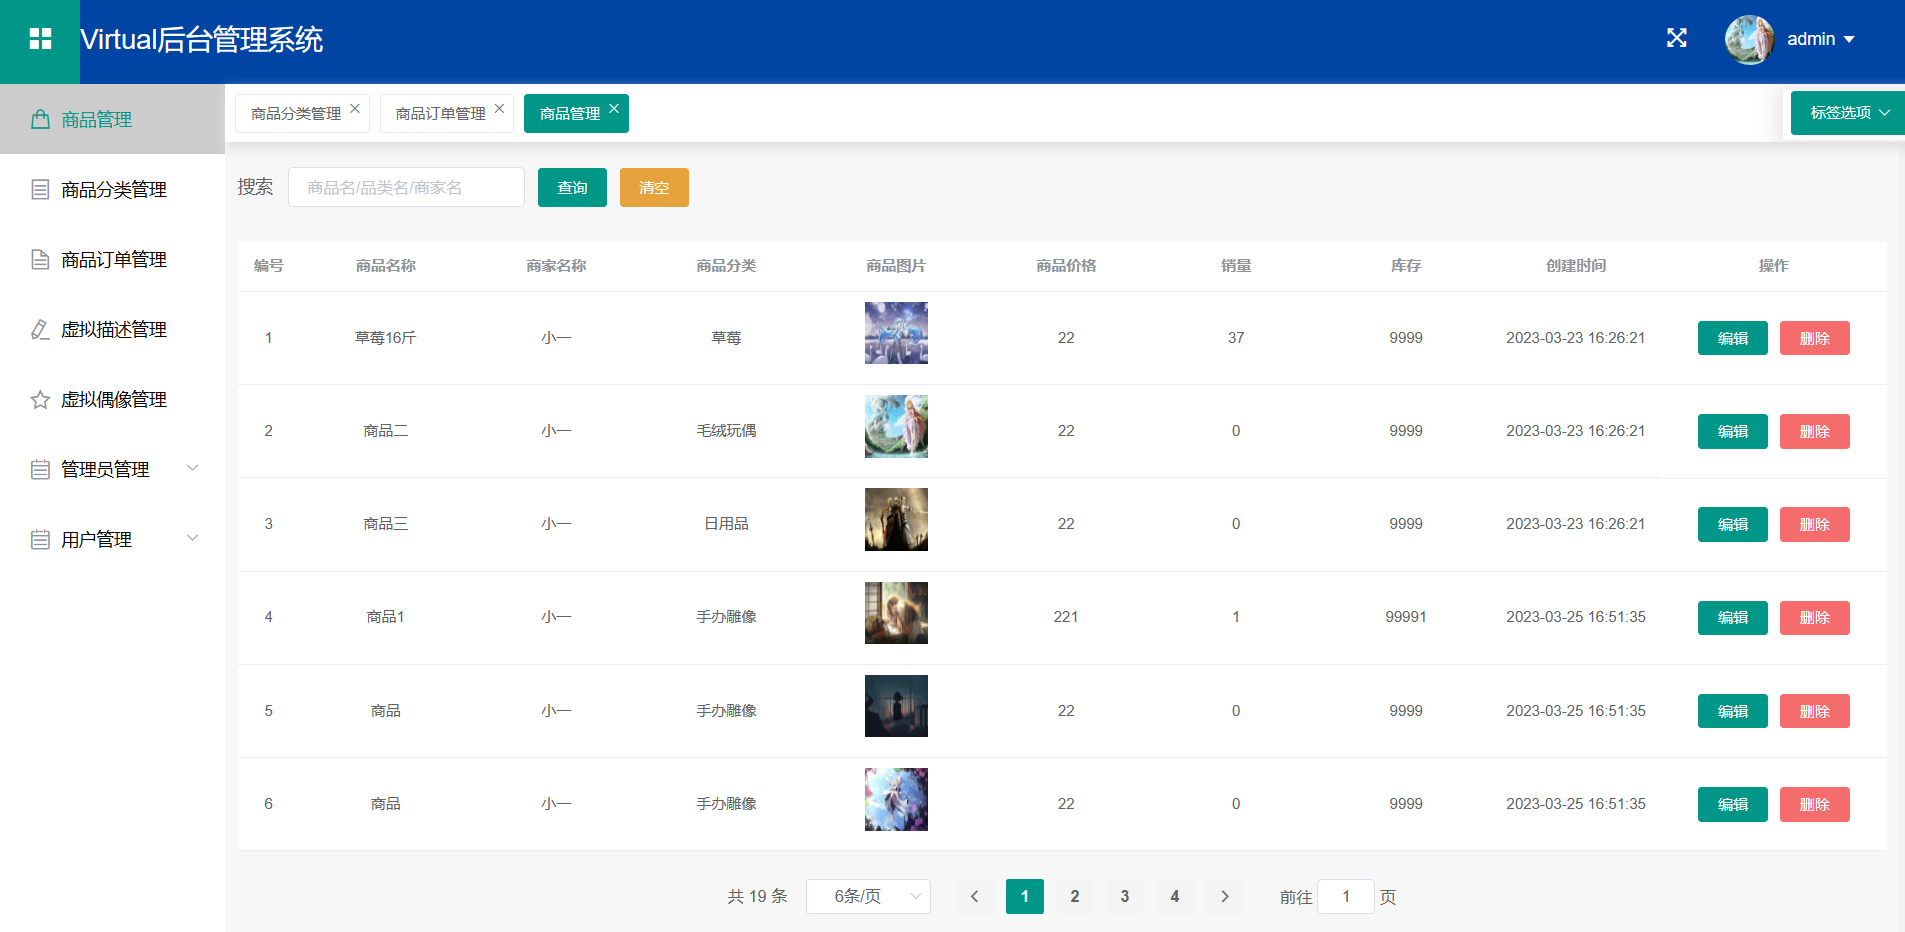Go to next page arrow
Screen dimensions: 1905x932
pyautogui.click(x=1225, y=896)
